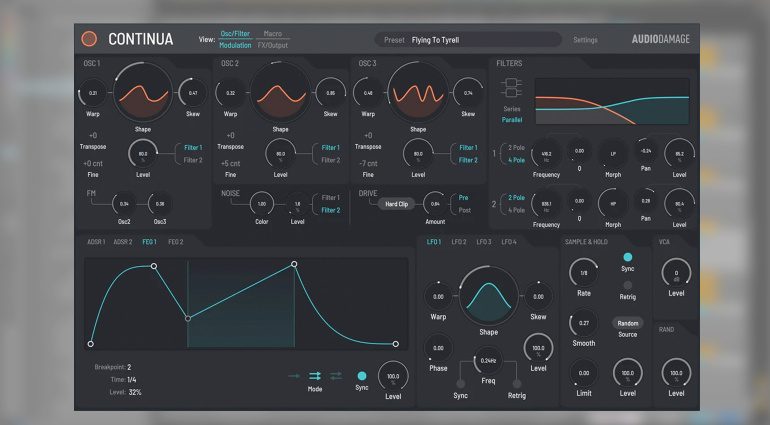The image size is (770, 425).
Task: Click the filter routing diagram icon
Action: (x=512, y=89)
